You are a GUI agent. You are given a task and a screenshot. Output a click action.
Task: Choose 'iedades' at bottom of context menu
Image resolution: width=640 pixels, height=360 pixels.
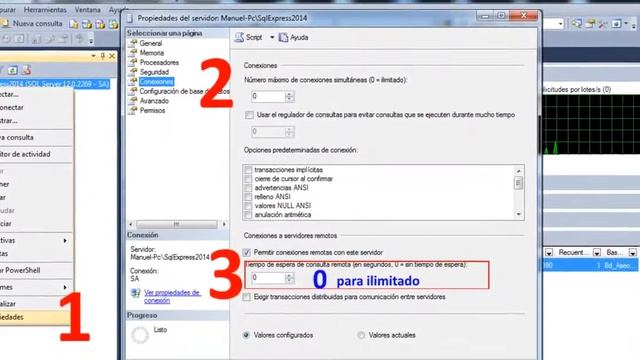tap(36, 317)
